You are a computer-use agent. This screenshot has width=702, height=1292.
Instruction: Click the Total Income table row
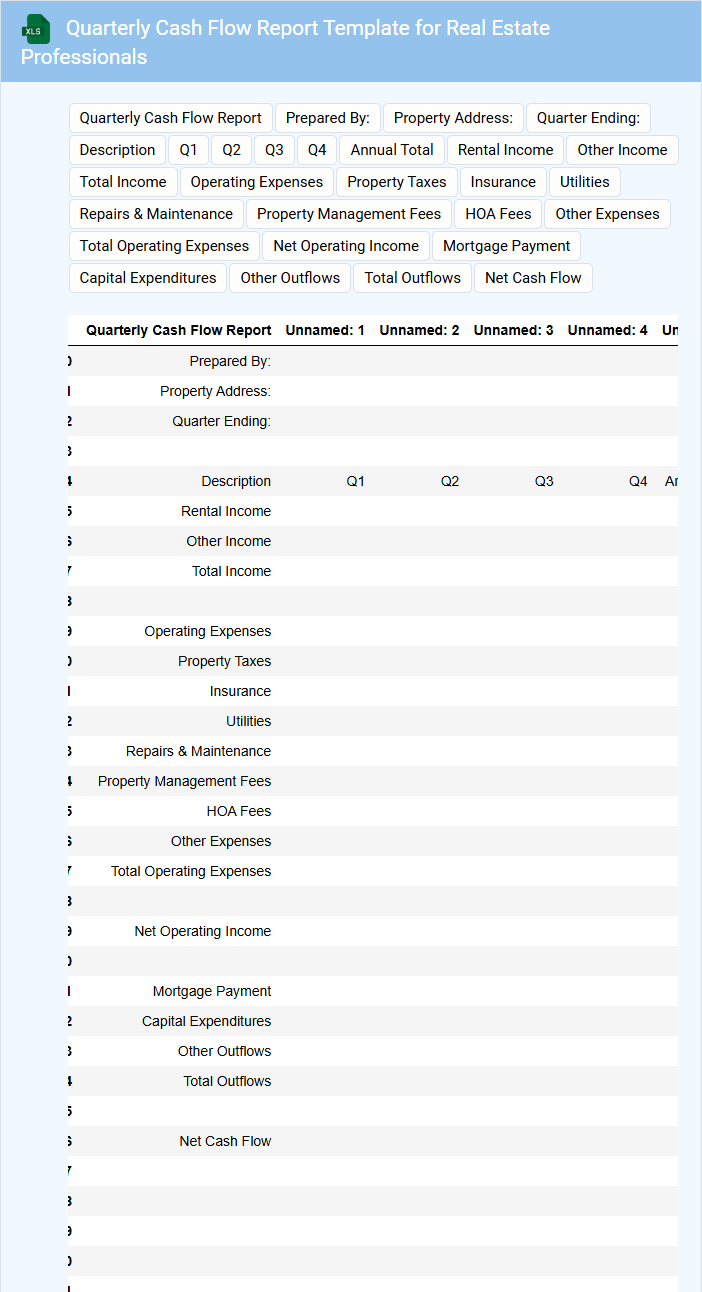click(x=373, y=571)
